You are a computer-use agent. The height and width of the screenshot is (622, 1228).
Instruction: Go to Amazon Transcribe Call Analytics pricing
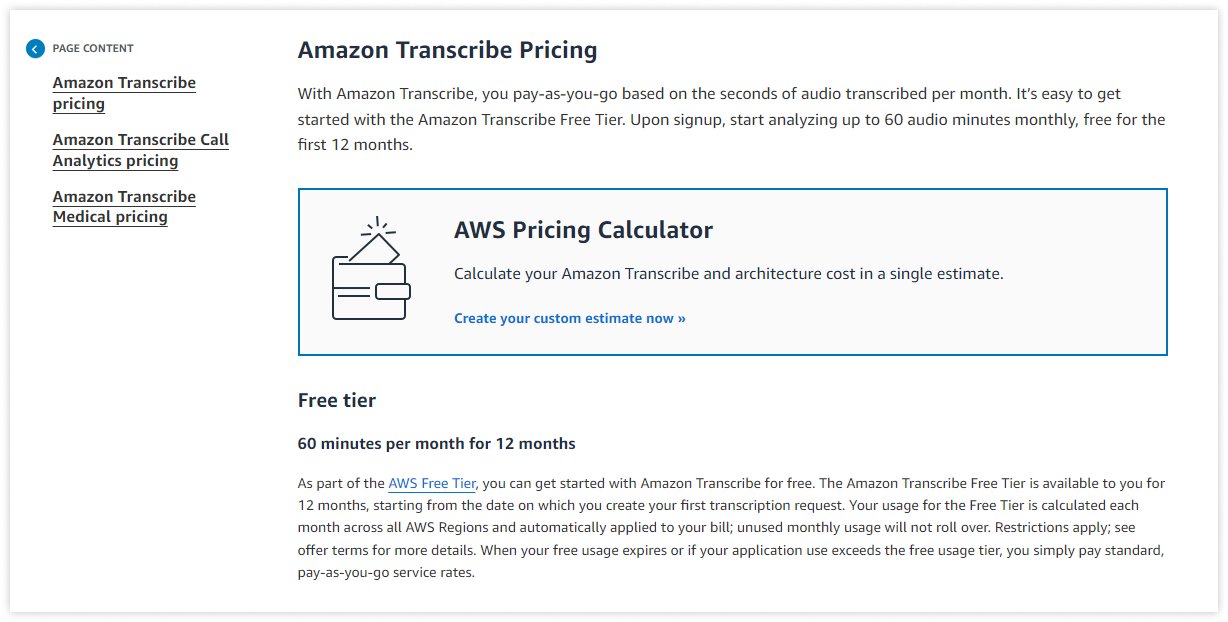point(140,150)
